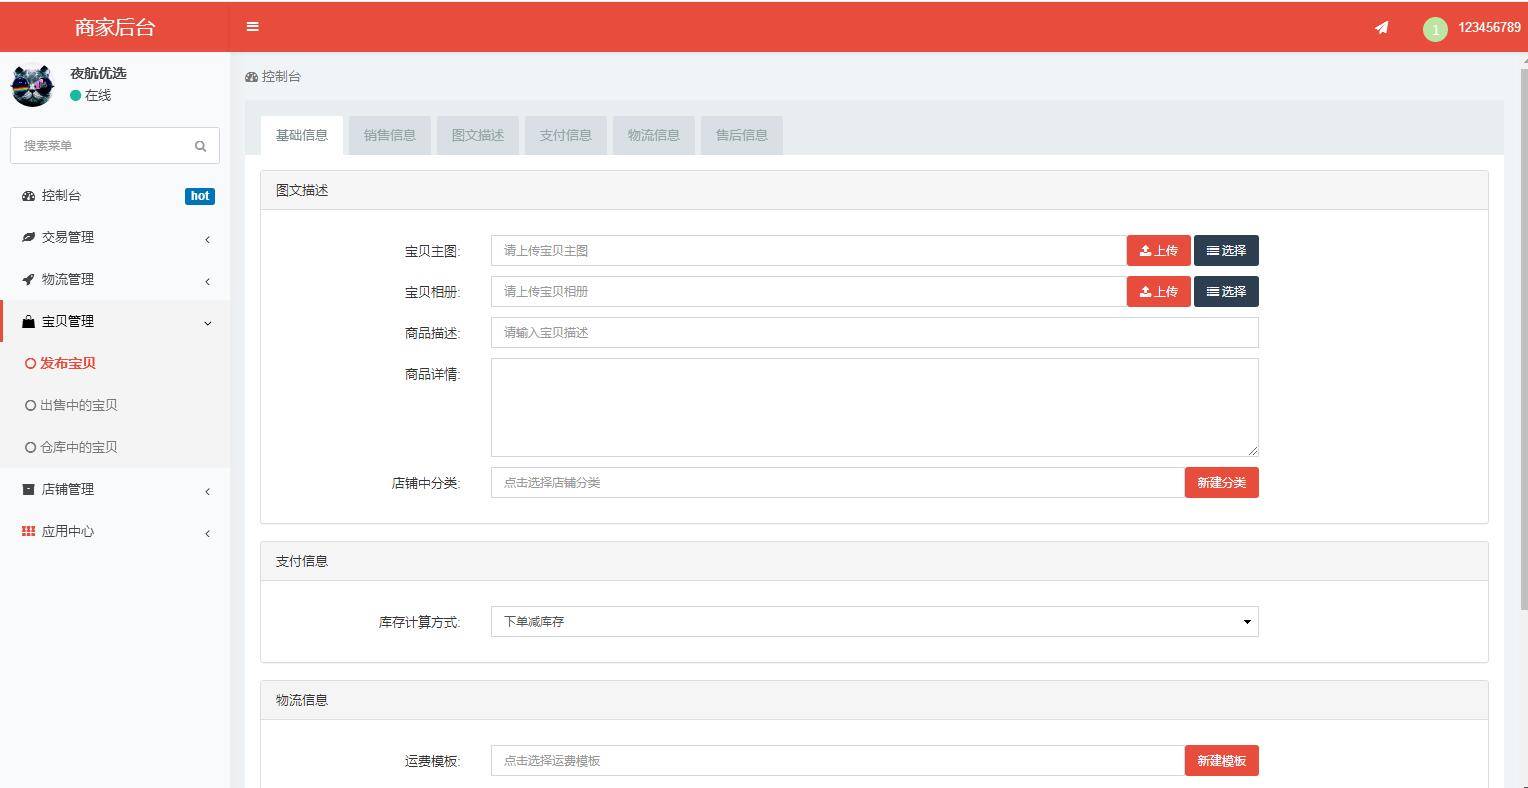Click the search magnifier icon in sidebar

pos(200,146)
